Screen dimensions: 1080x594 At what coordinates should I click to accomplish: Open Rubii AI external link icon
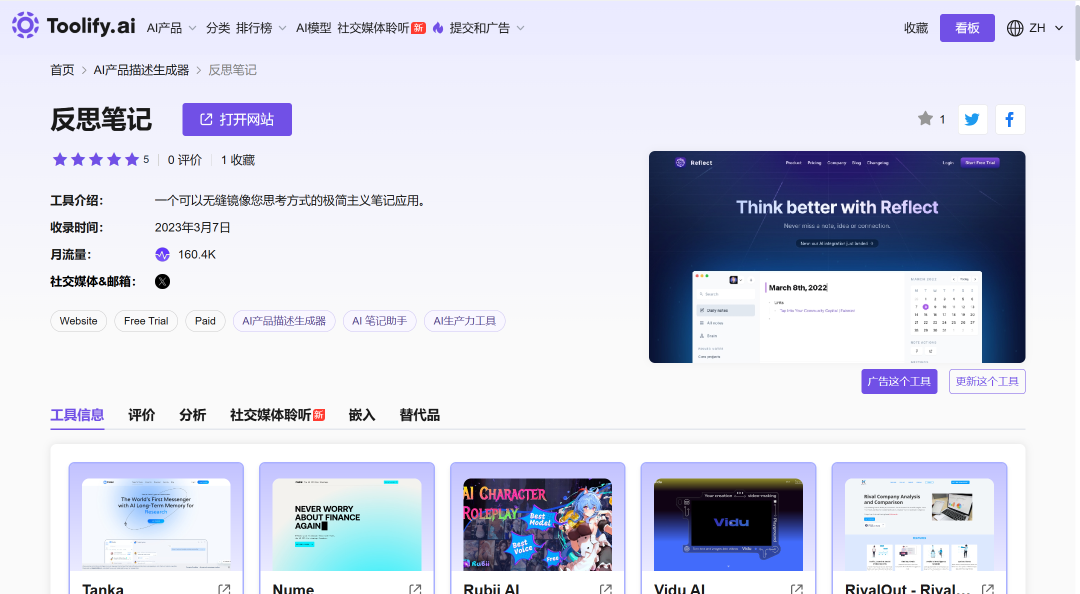606,589
